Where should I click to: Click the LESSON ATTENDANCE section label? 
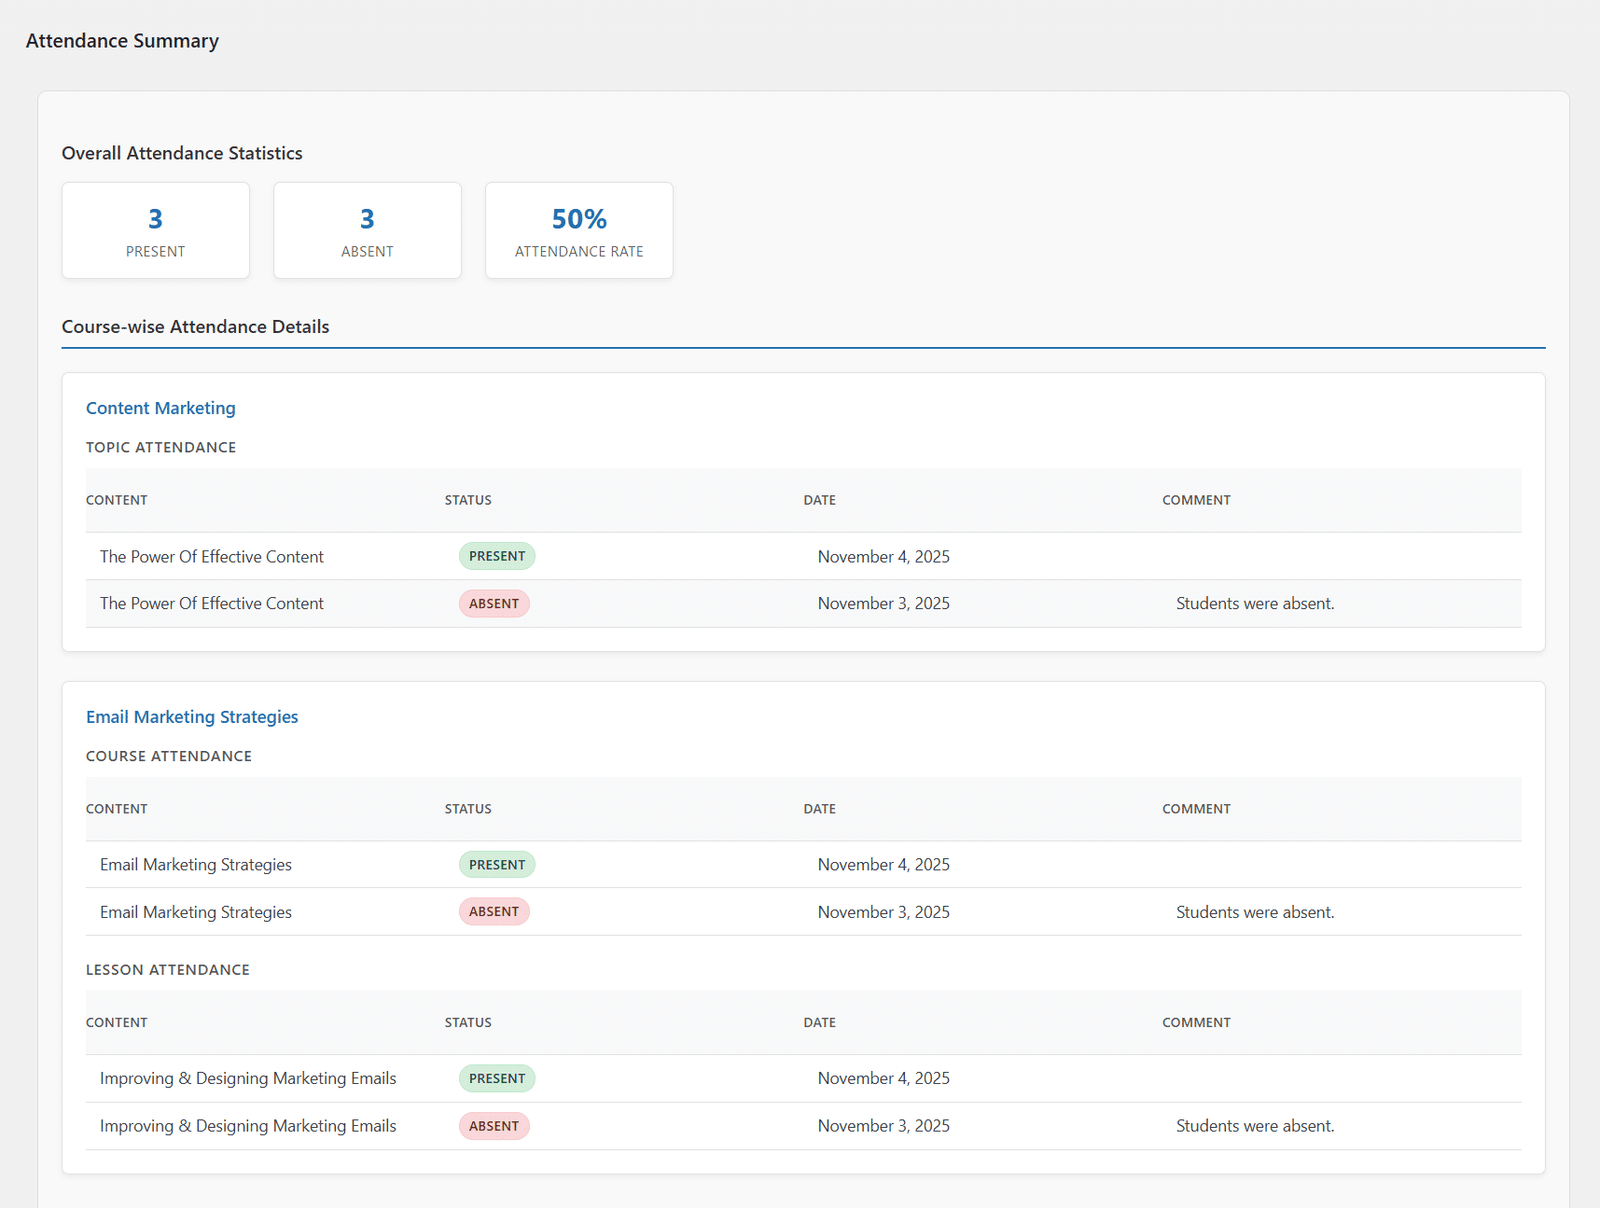pos(168,970)
